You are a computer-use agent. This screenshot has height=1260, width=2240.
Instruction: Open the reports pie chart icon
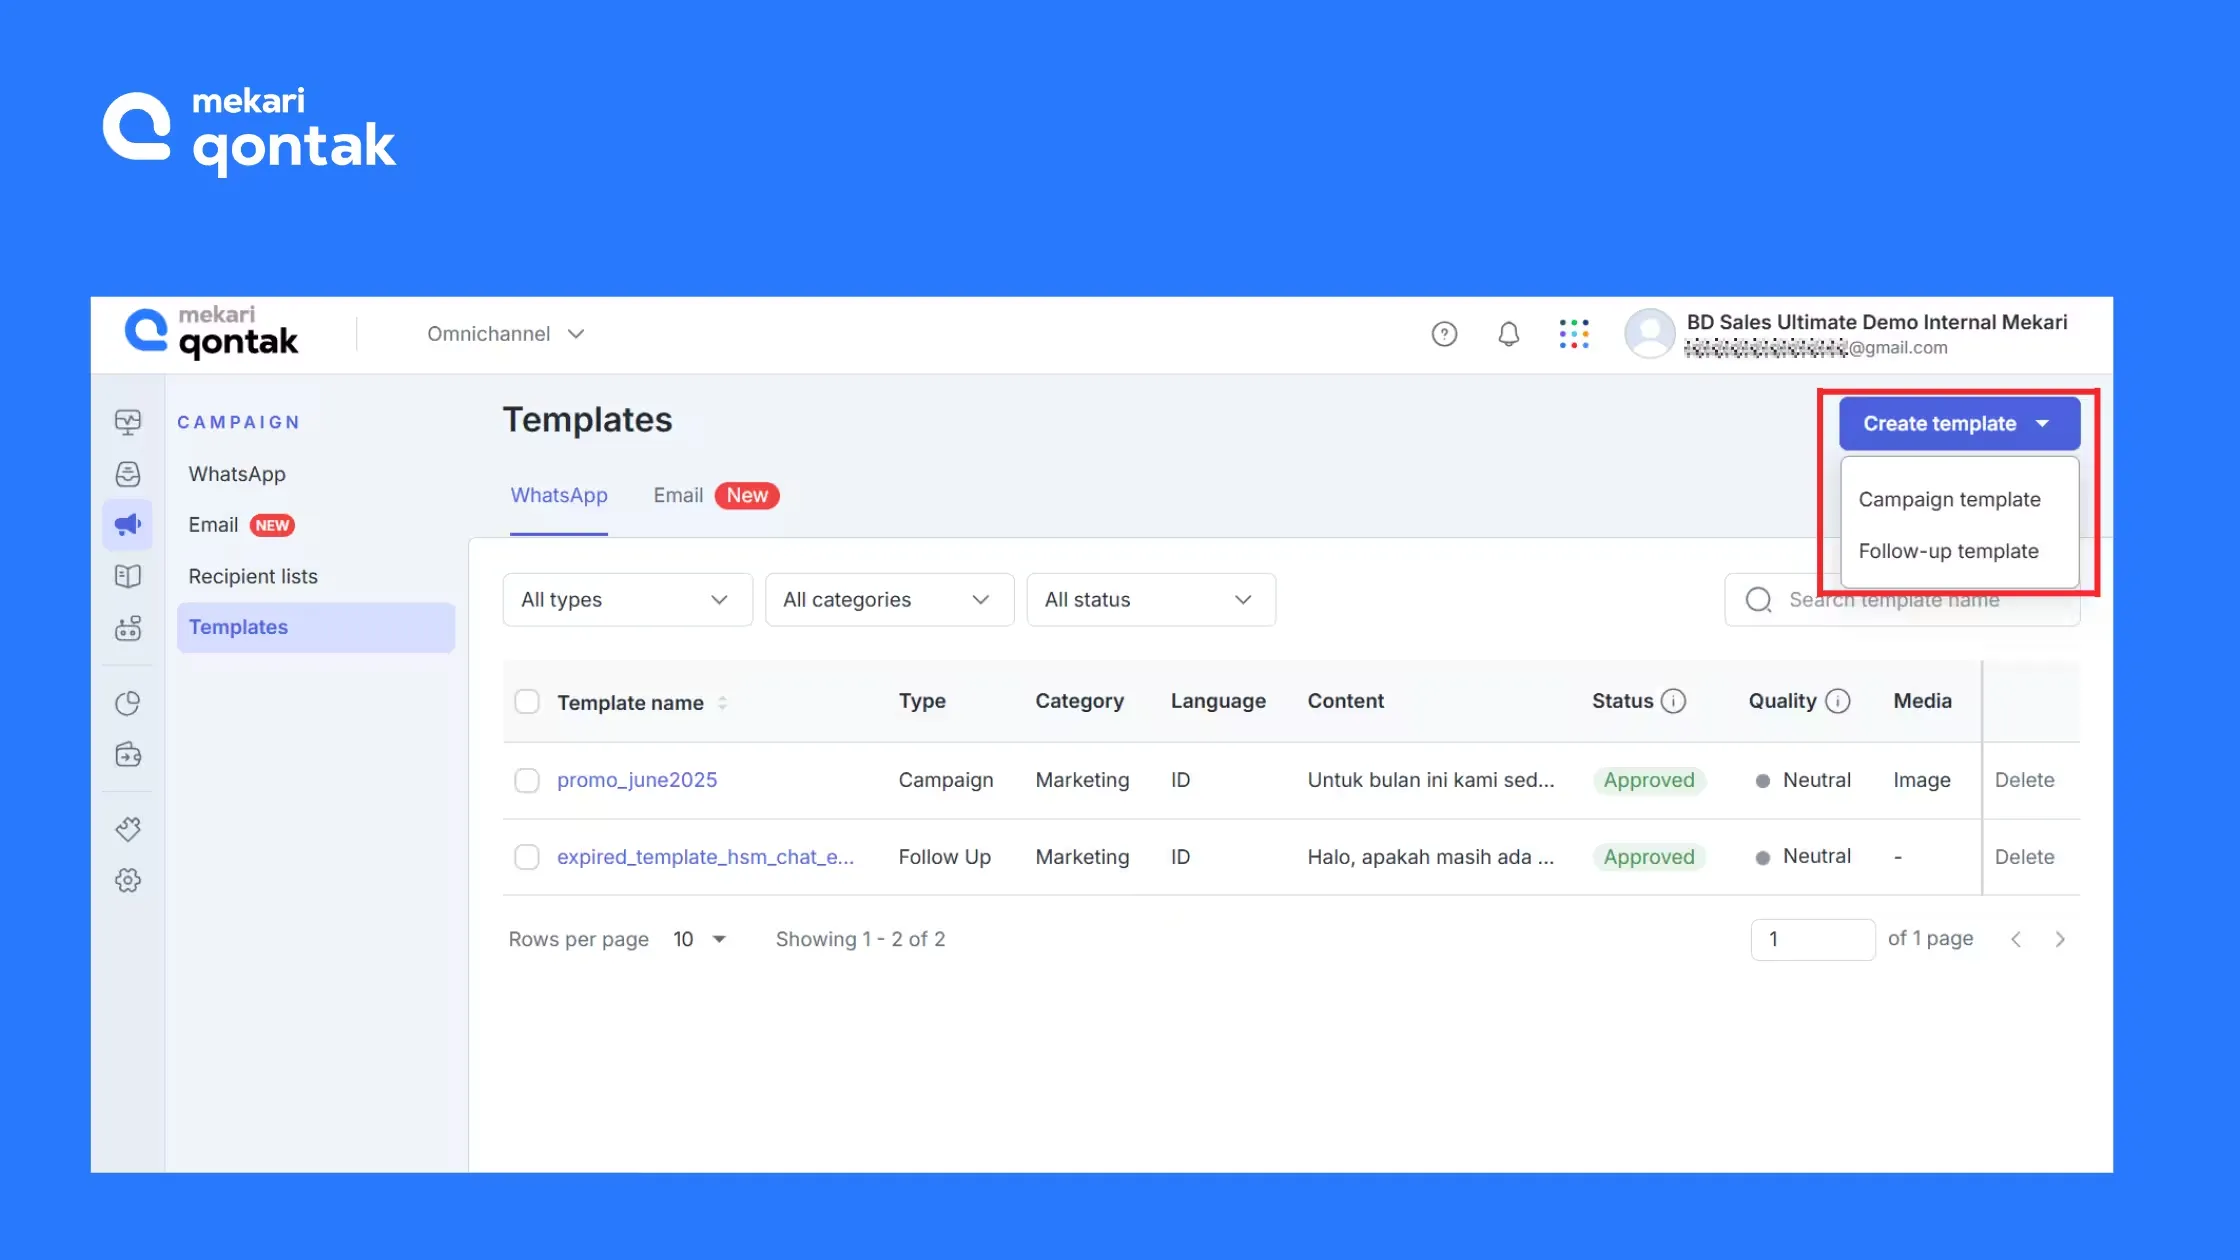(x=128, y=704)
